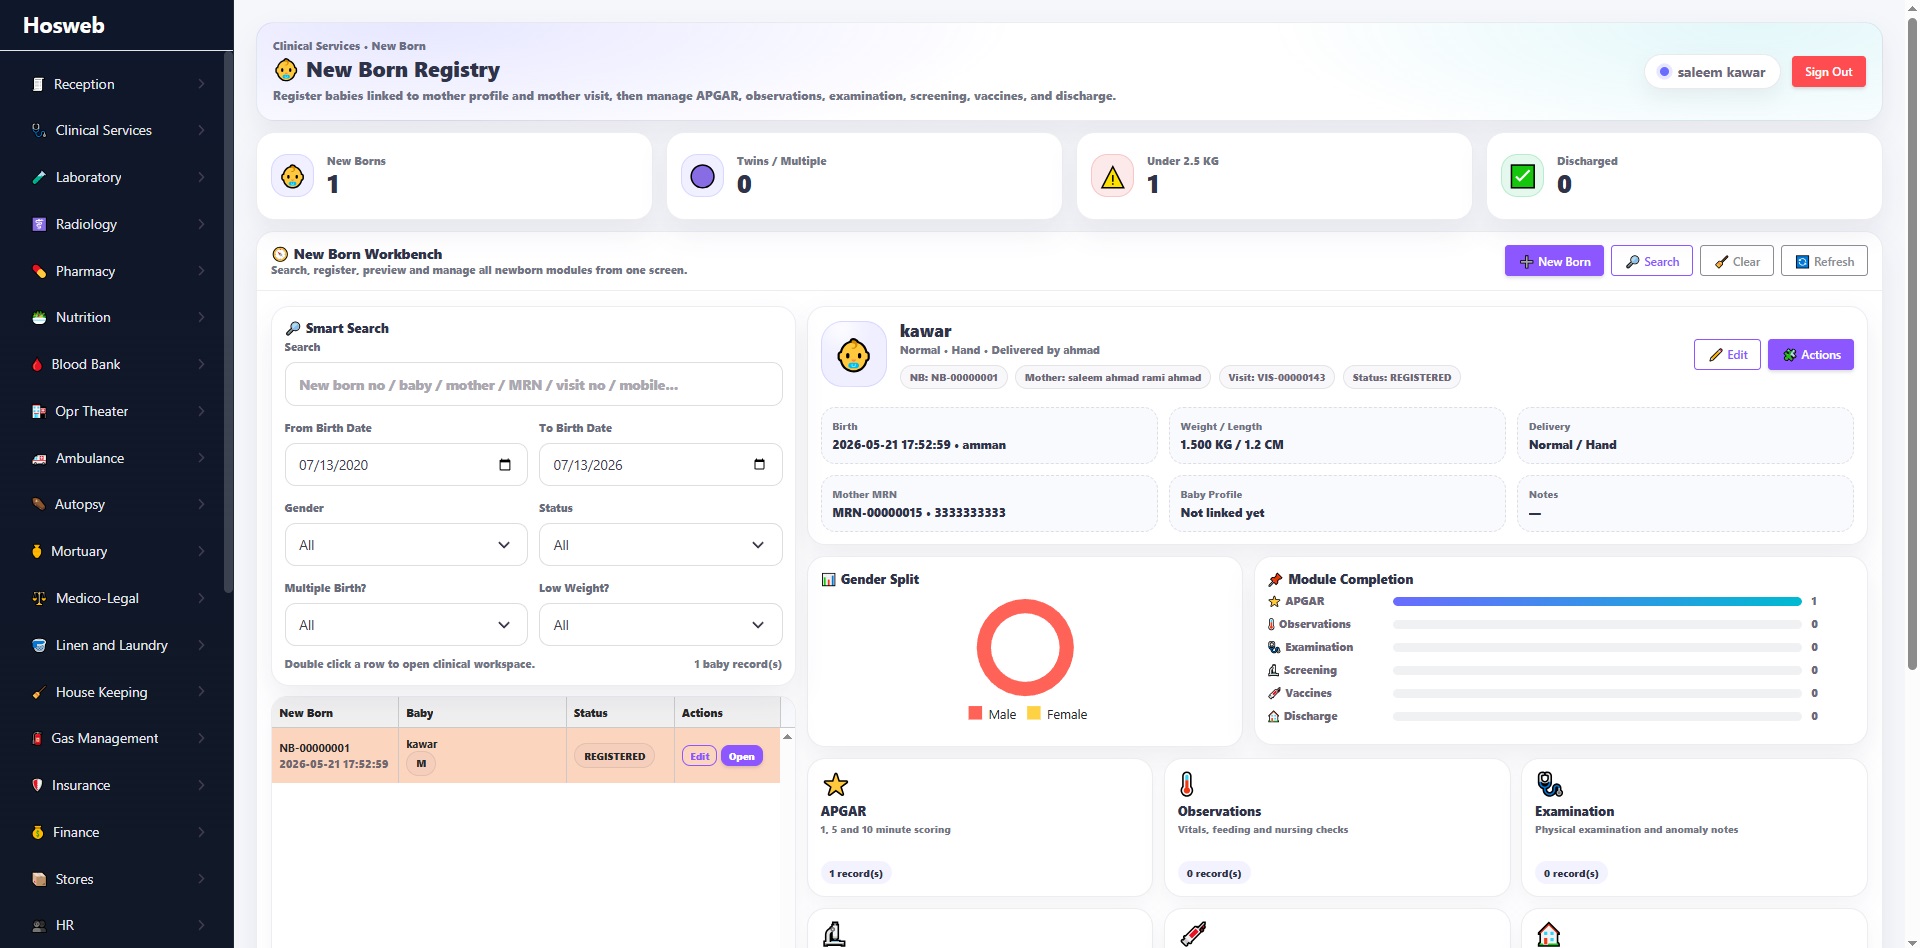Open the From Birth Date calendar picker
1920x948 pixels.
505,465
